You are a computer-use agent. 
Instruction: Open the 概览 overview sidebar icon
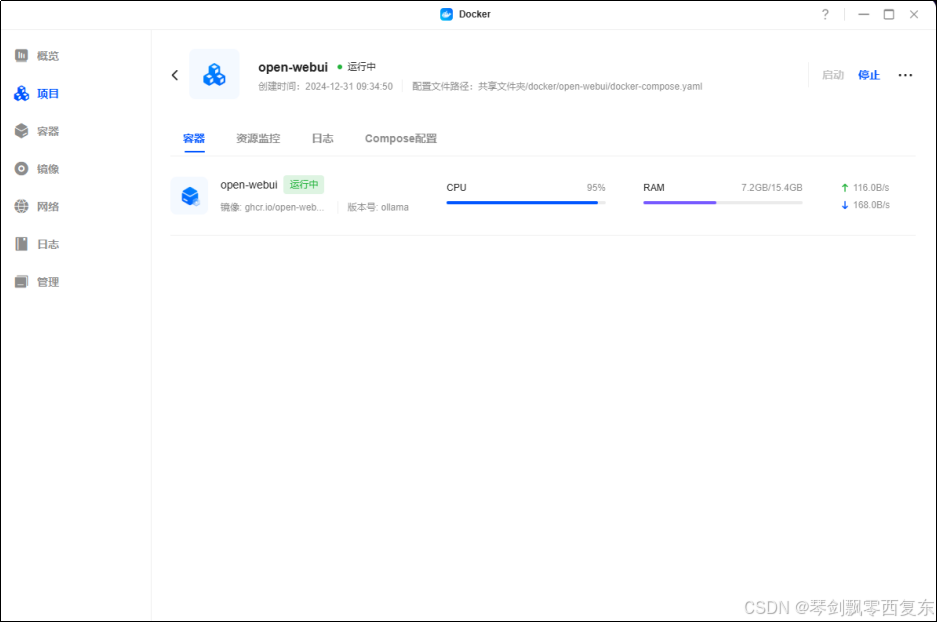[22, 56]
